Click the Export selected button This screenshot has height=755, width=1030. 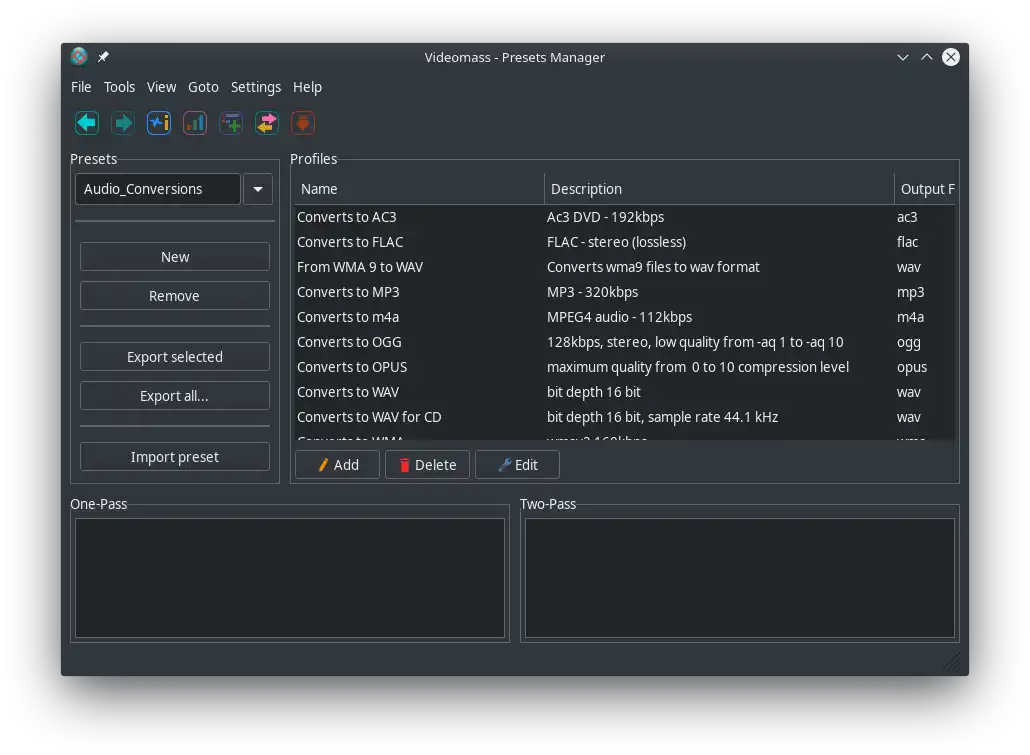pyautogui.click(x=175, y=357)
